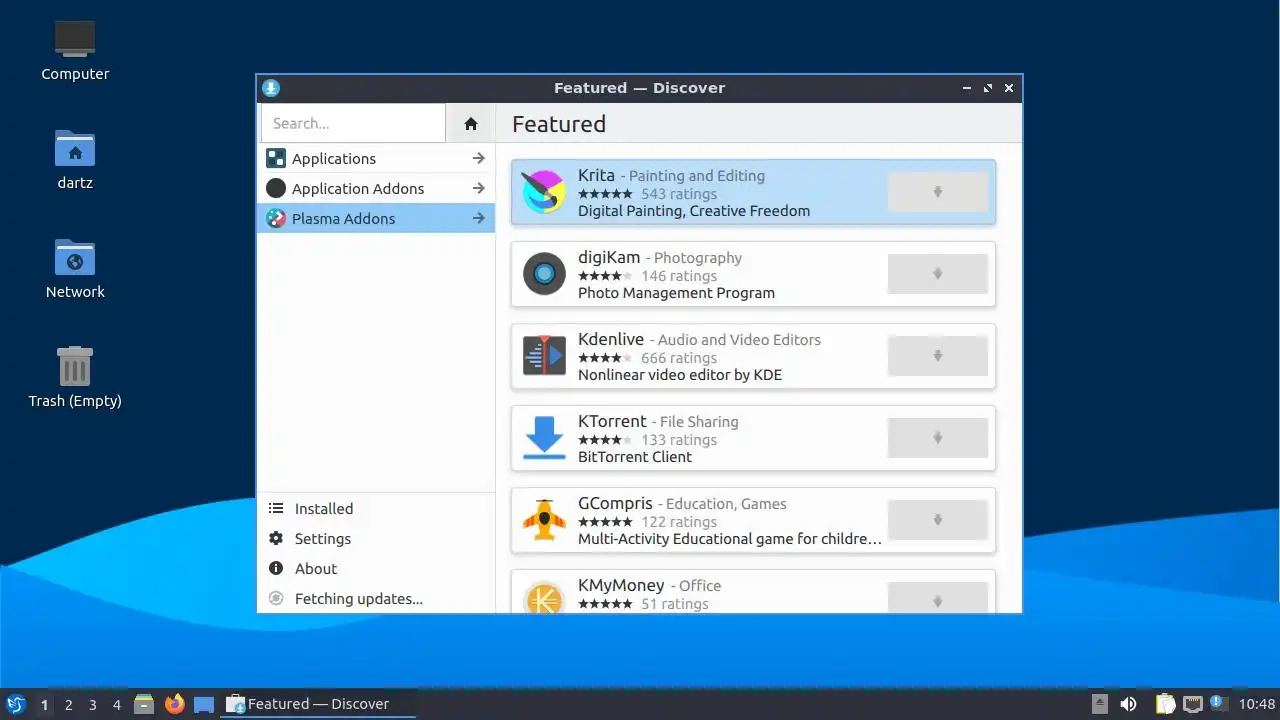
Task: Open the network tray icon
Action: (1192, 704)
